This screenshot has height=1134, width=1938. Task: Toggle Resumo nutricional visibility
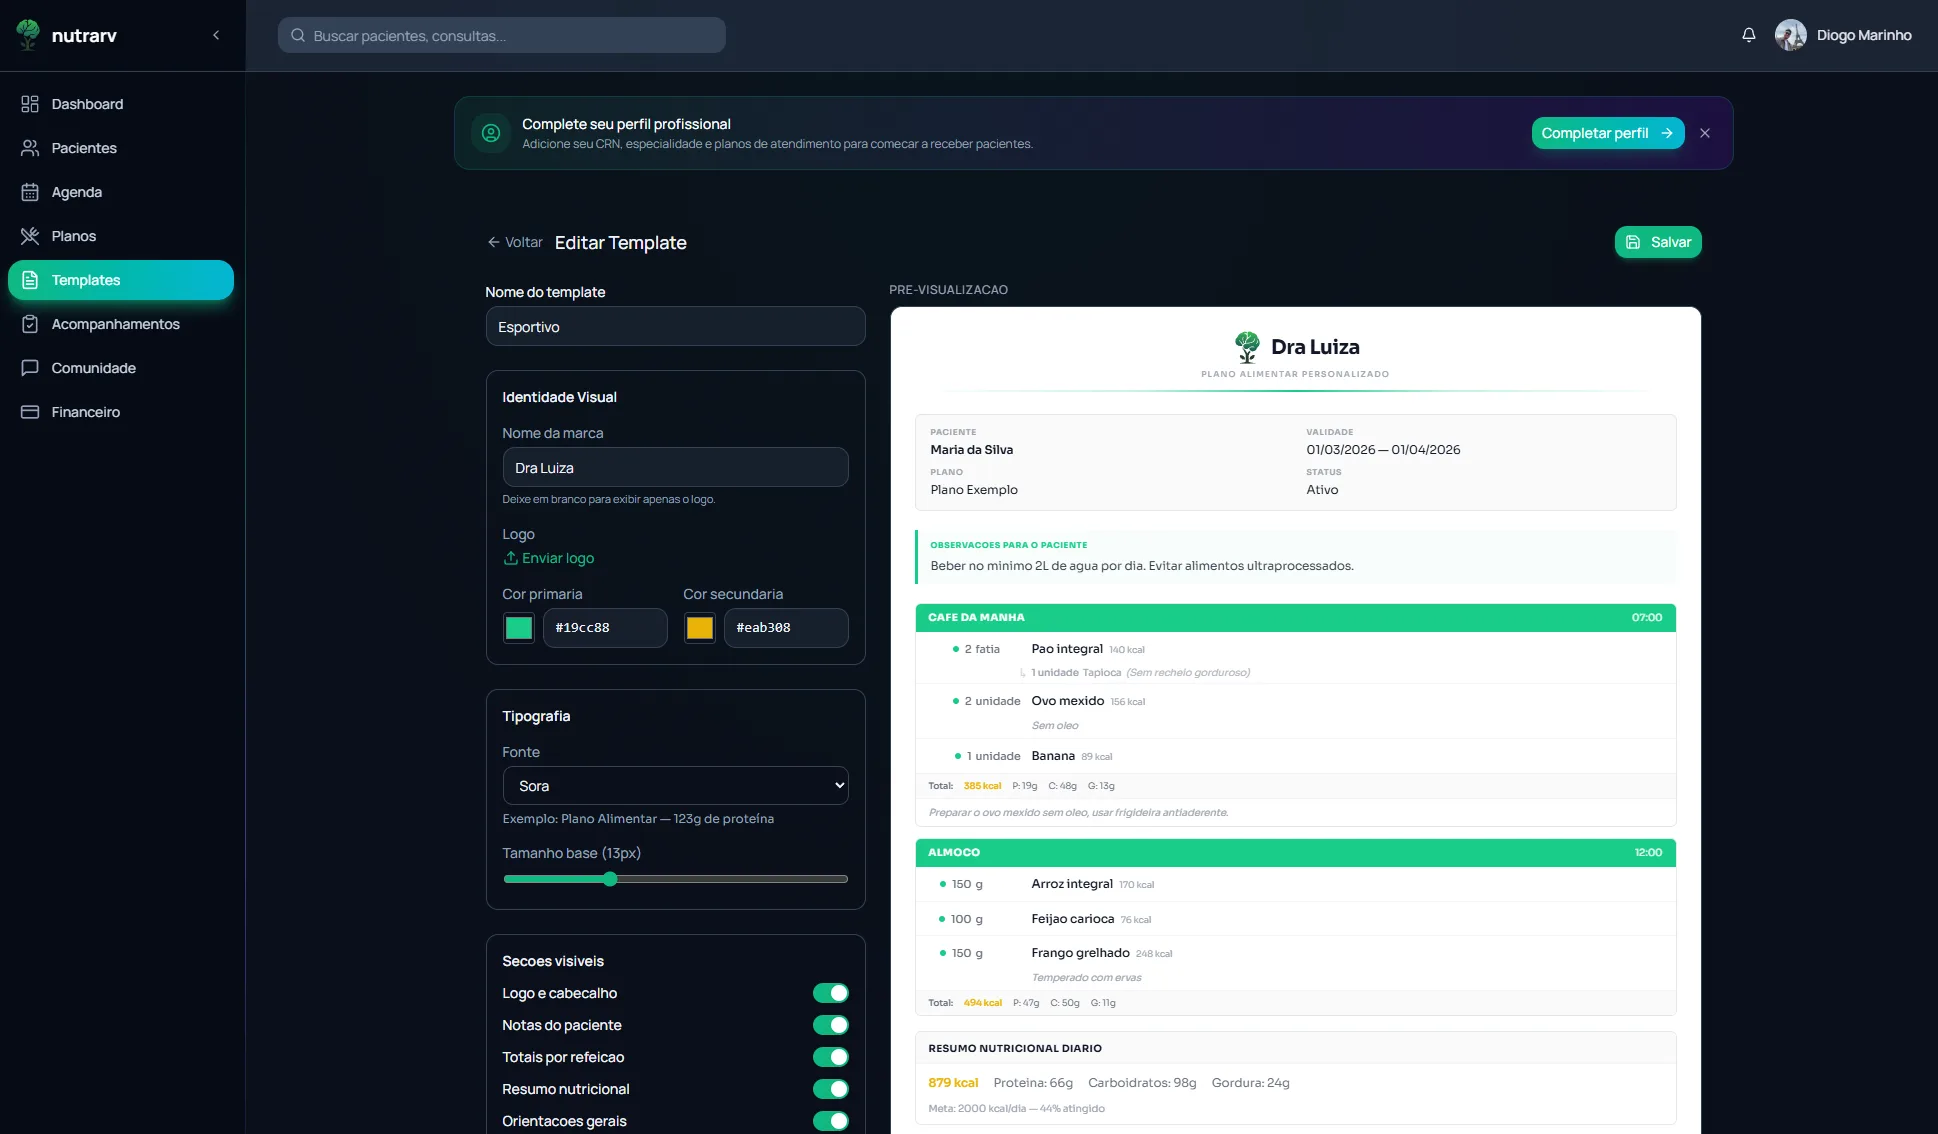coord(830,1089)
